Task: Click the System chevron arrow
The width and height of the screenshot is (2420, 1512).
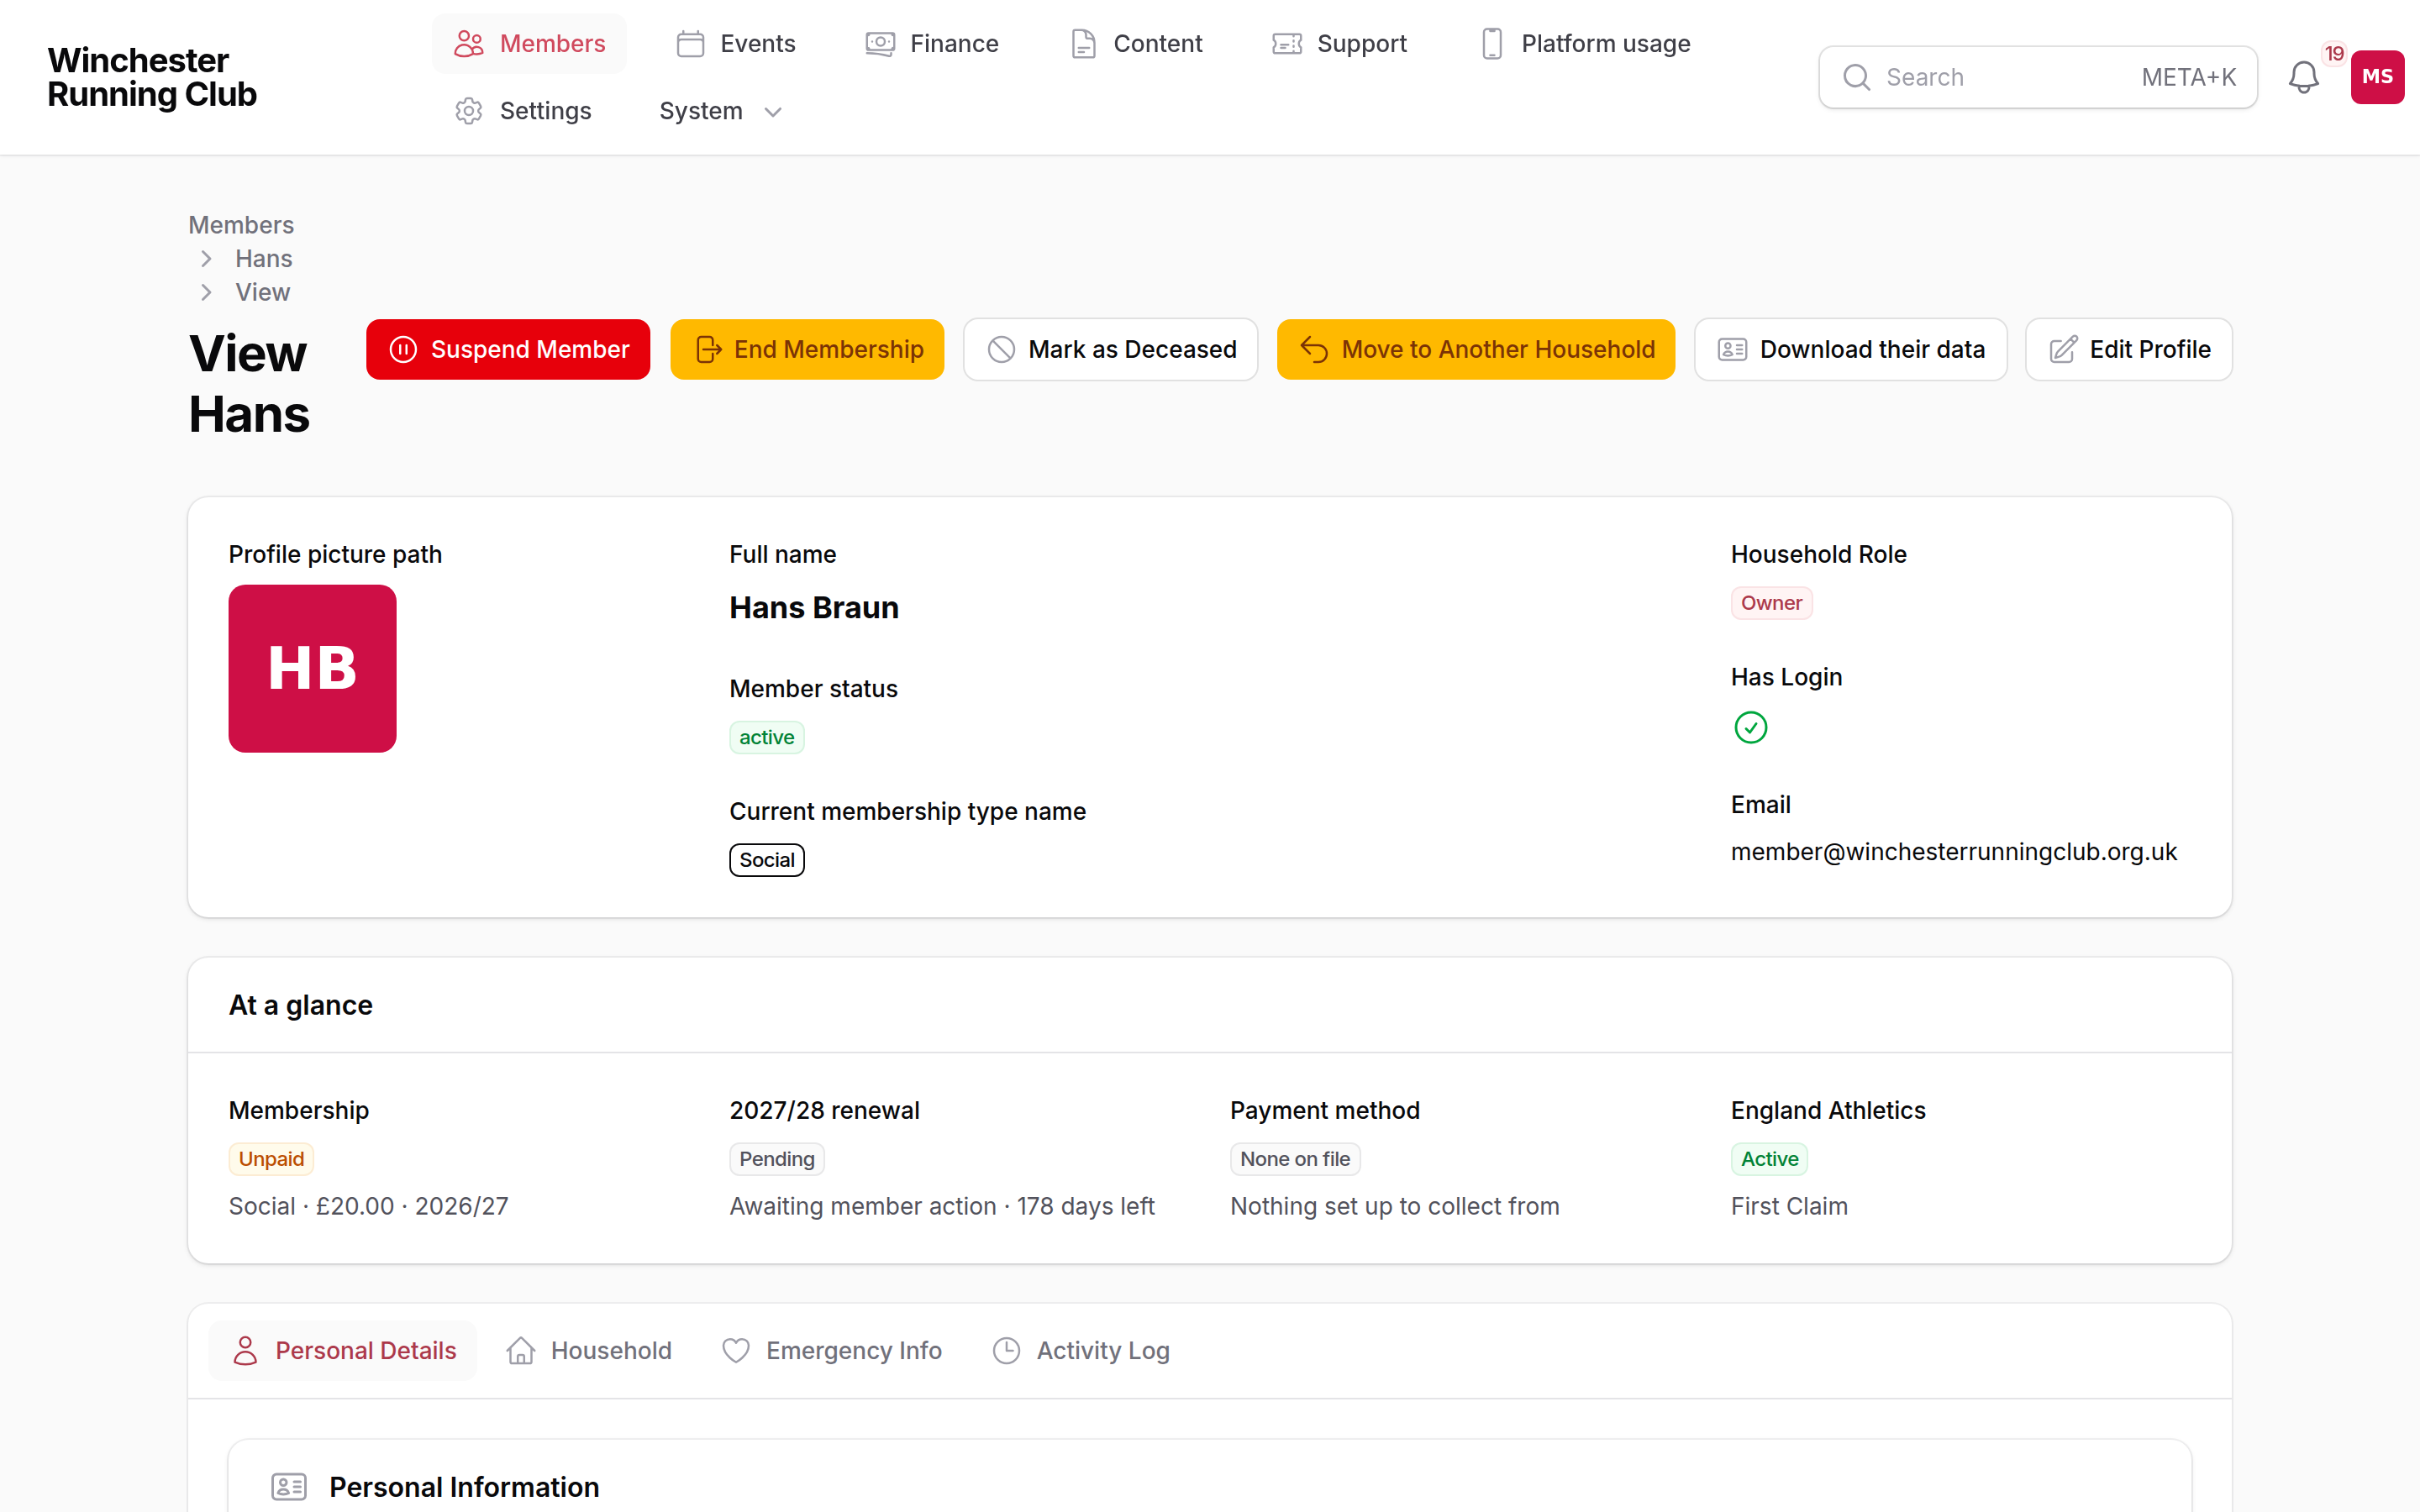Action: pyautogui.click(x=773, y=112)
